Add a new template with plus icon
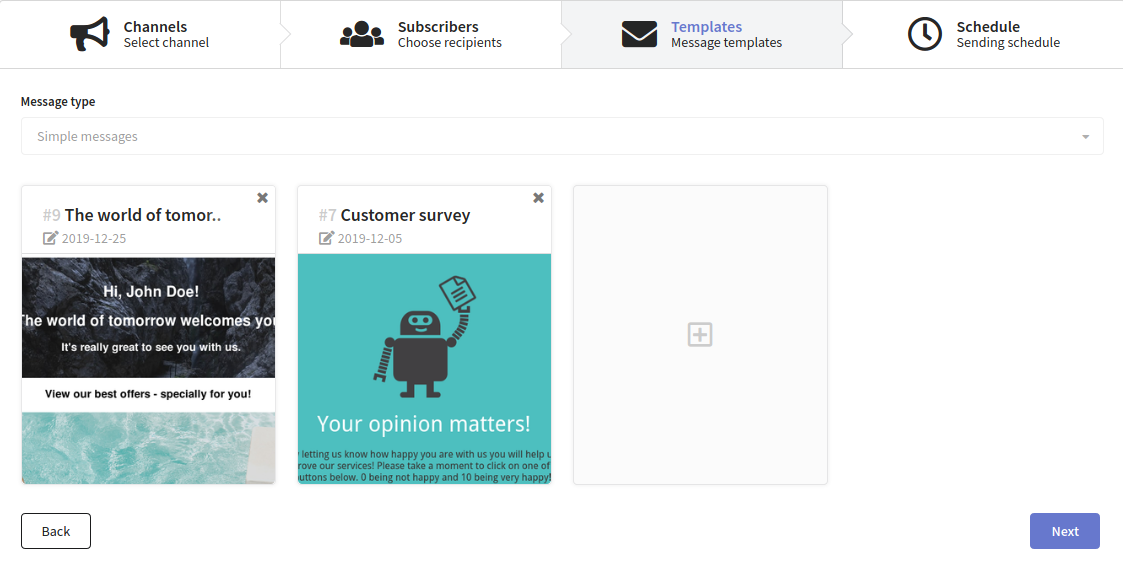The image size is (1123, 576). (700, 335)
